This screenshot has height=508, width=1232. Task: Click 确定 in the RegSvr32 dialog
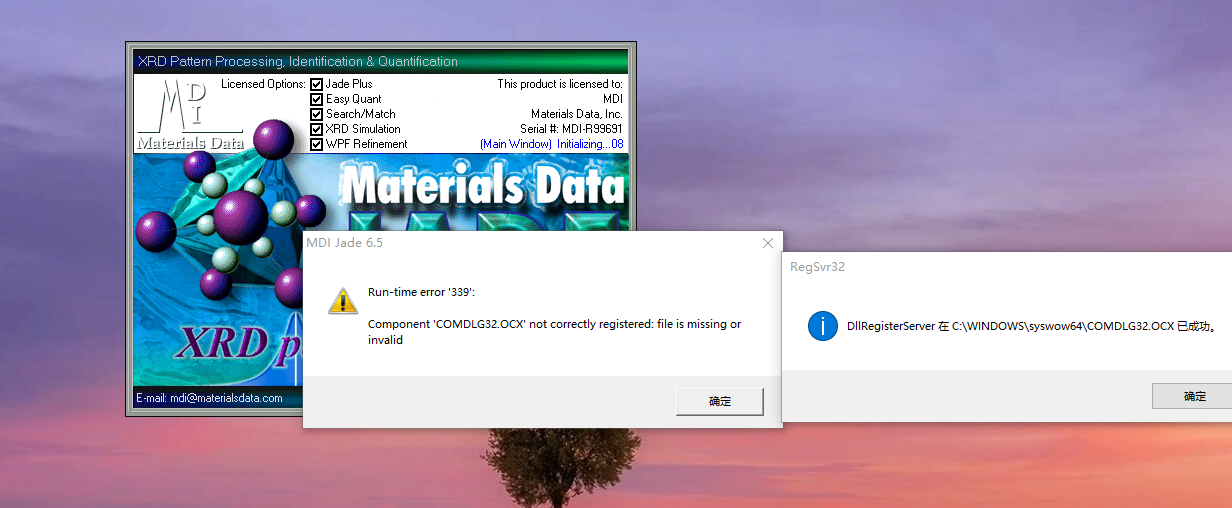coord(1194,396)
